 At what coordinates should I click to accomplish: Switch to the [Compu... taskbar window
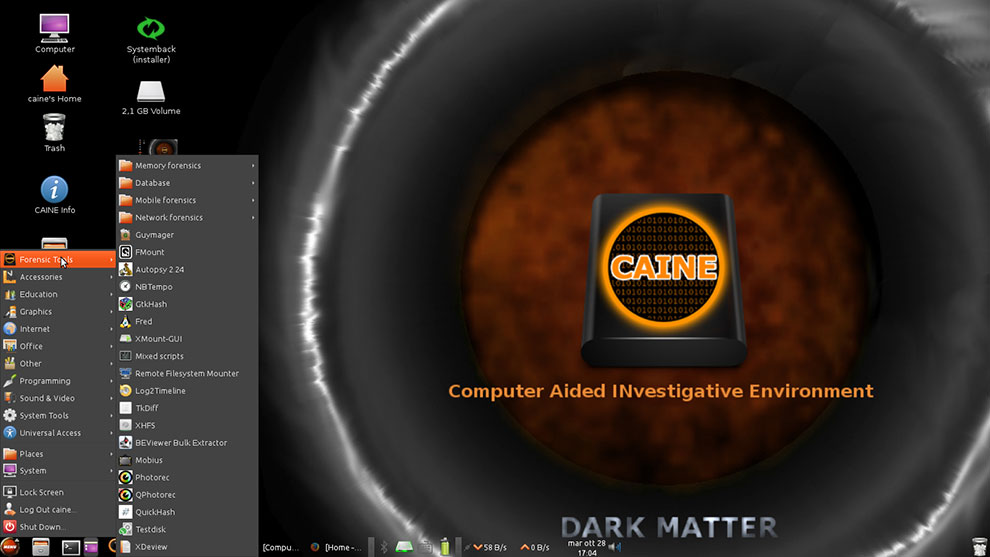281,548
